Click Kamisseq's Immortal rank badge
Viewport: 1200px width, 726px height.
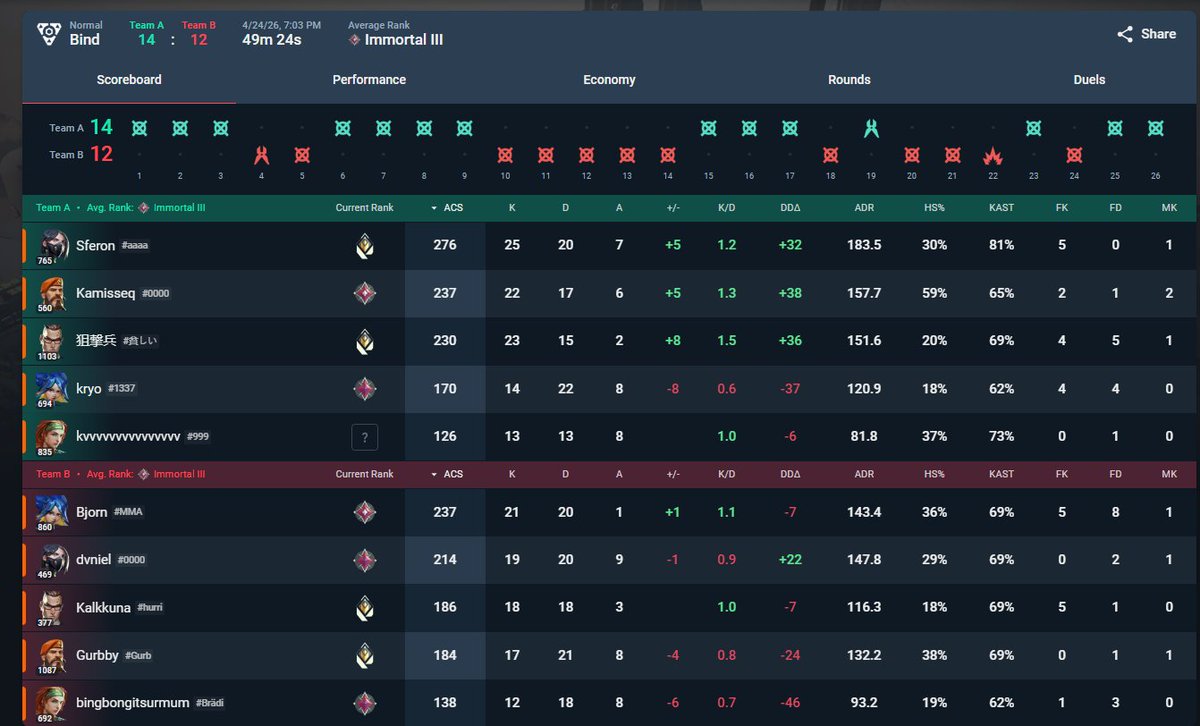(365, 293)
